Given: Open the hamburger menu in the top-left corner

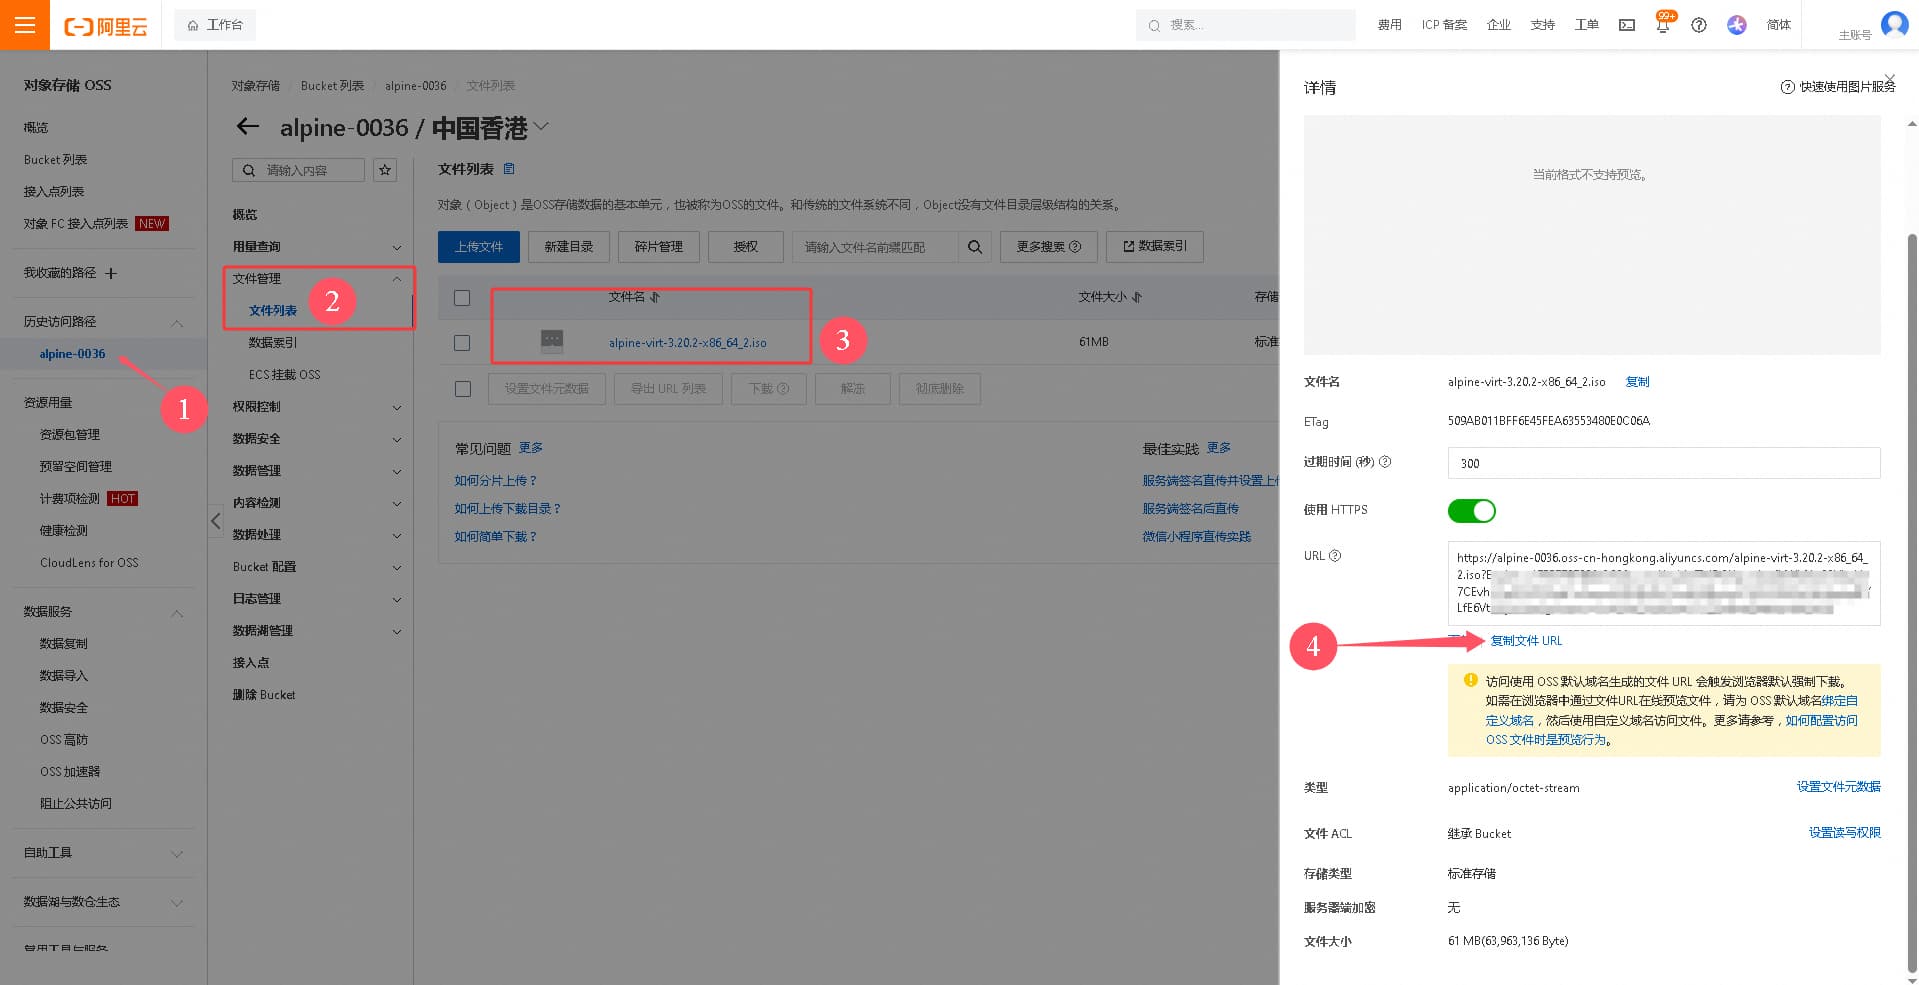Looking at the screenshot, I should (x=25, y=25).
